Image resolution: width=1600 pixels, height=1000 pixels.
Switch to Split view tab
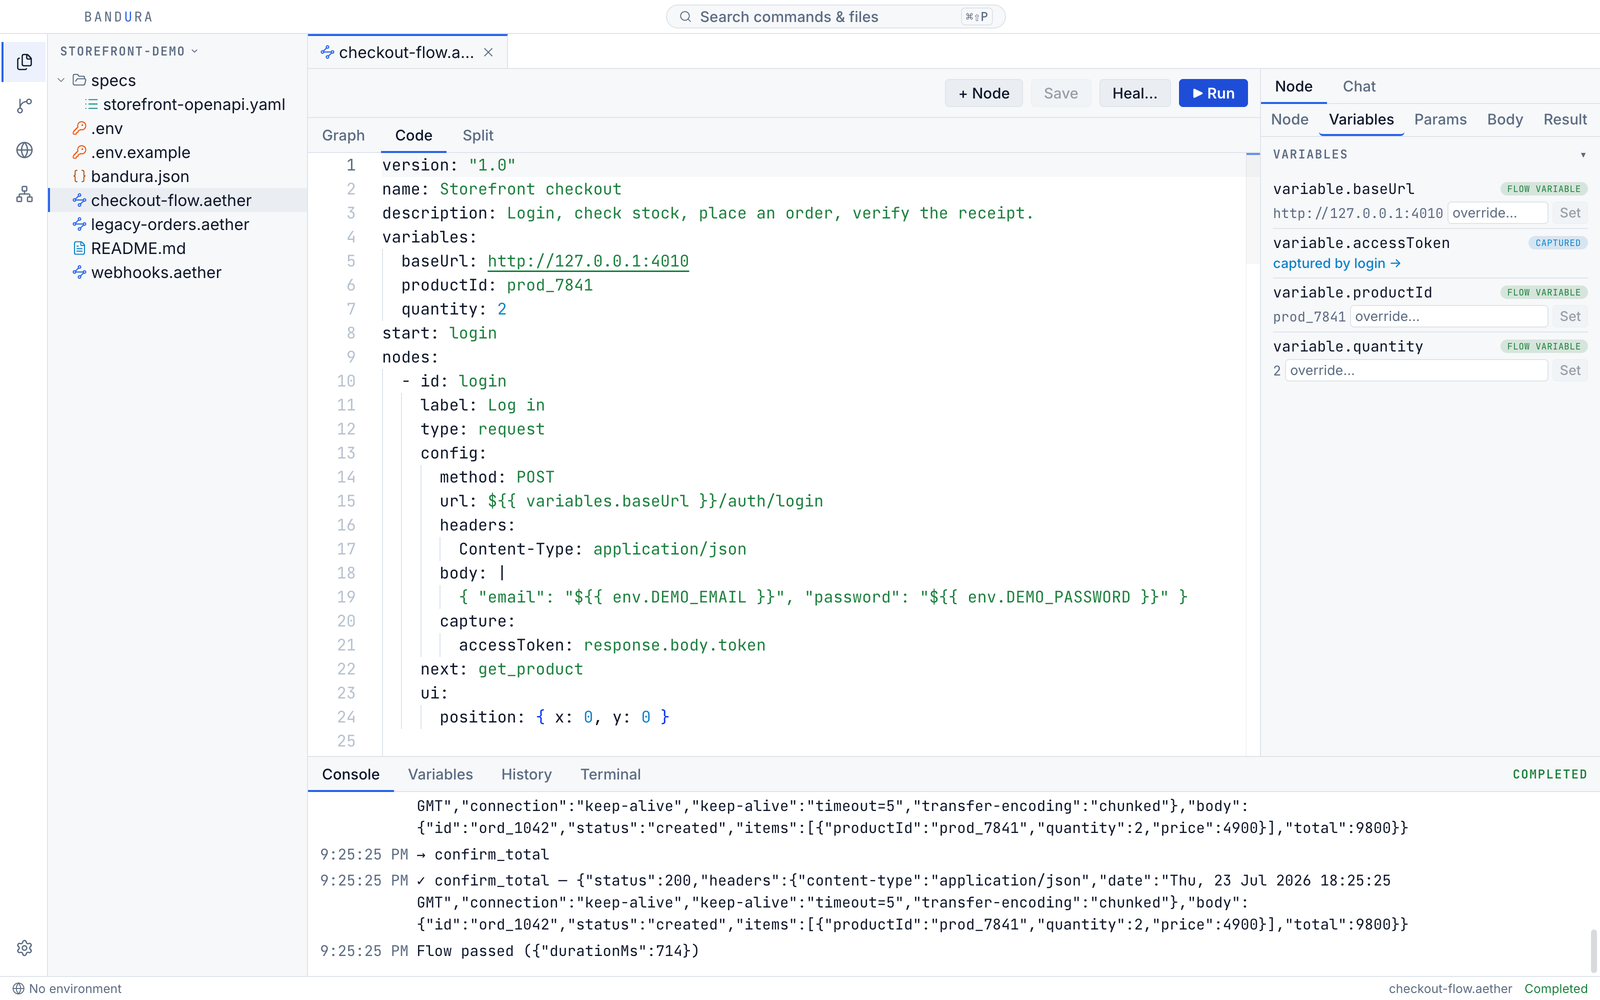pyautogui.click(x=478, y=135)
